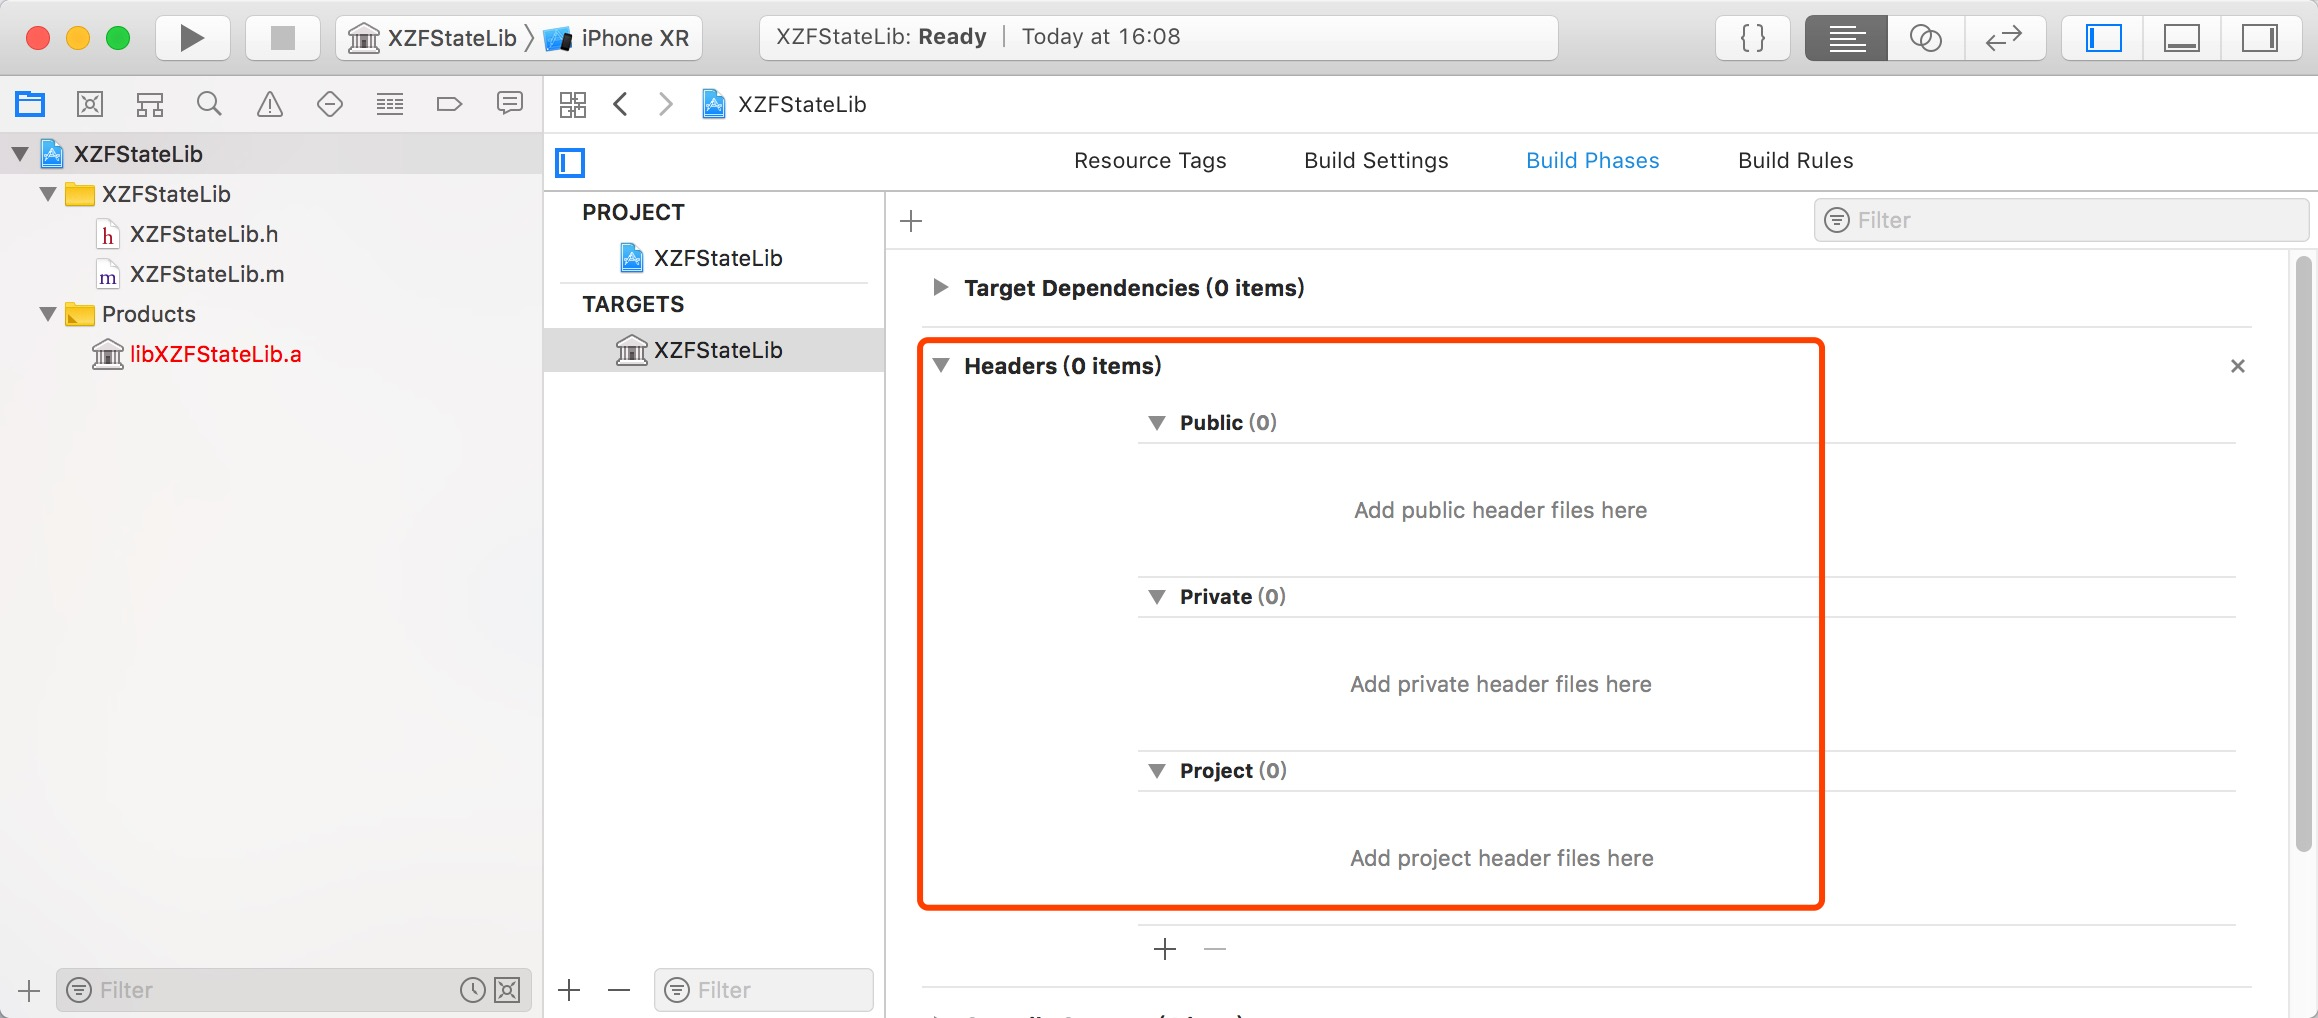Screen dimensions: 2318x1018
Task: Switch to the Standard editor
Action: pyautogui.click(x=1846, y=38)
